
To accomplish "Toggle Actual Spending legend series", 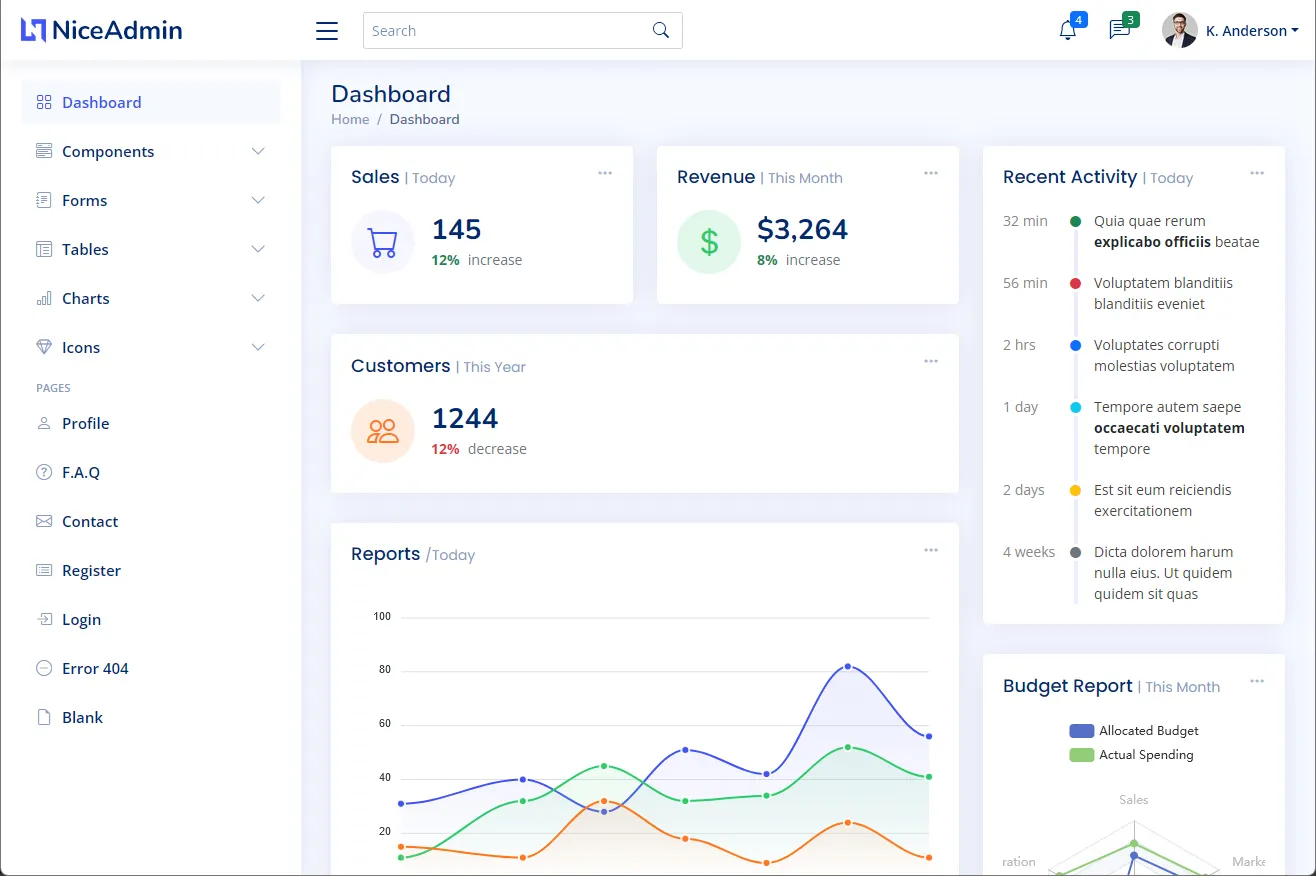I will coord(1131,755).
